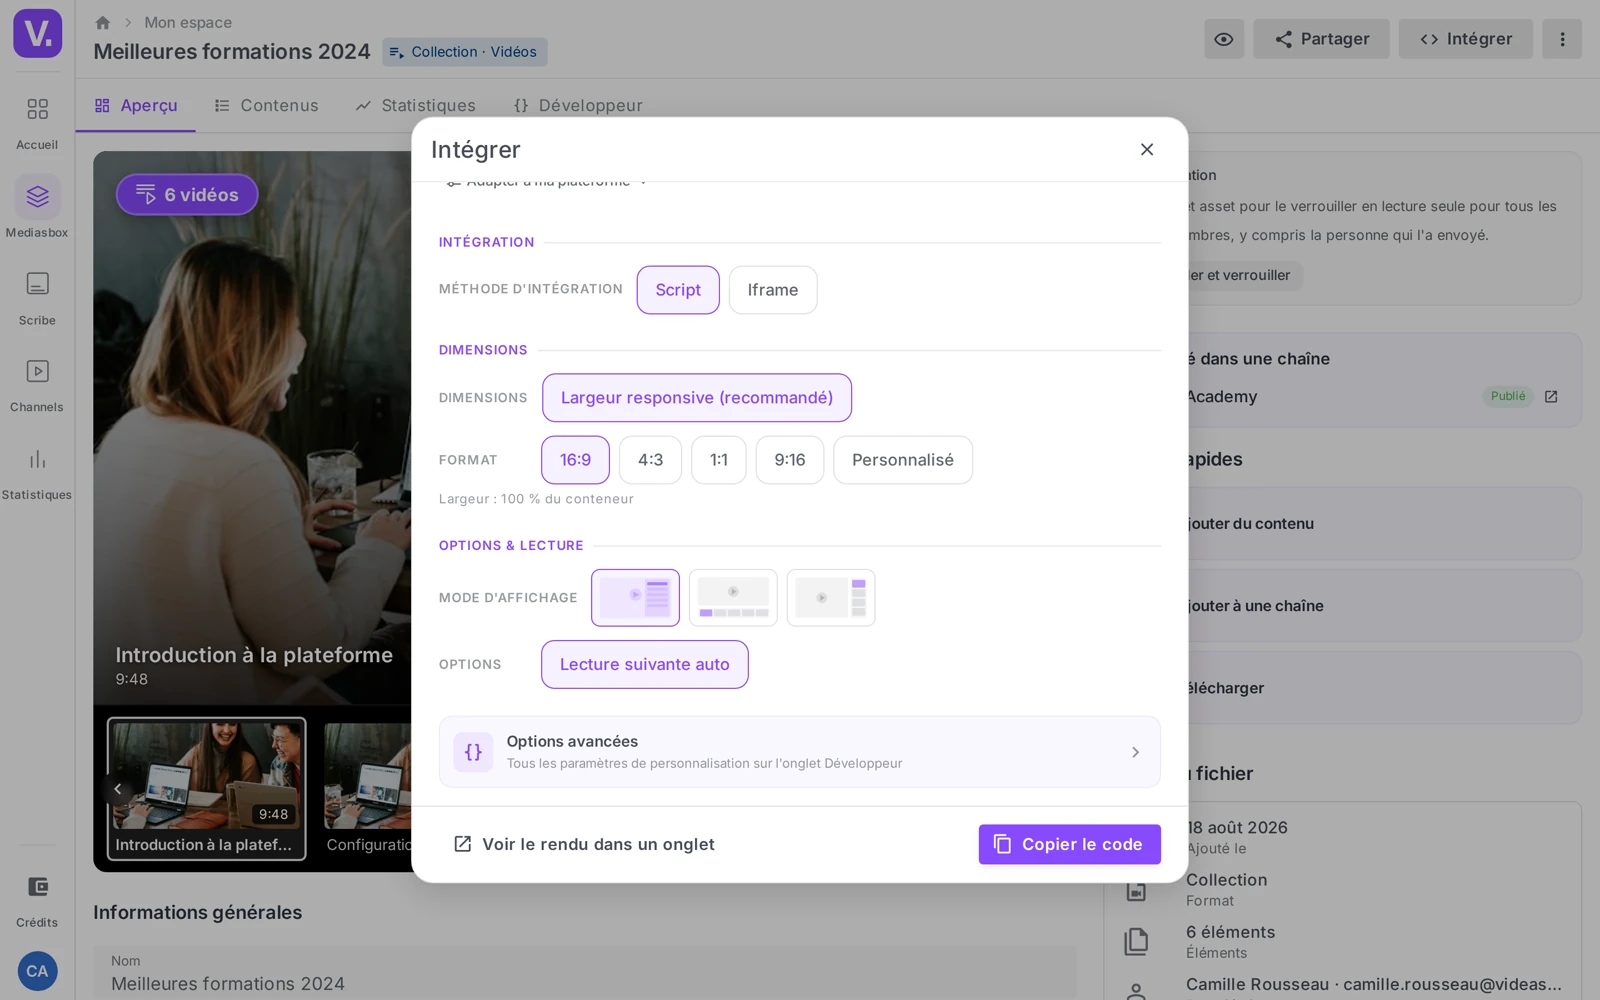The width and height of the screenshot is (1600, 1000).
Task: Click Copier le code button
Action: (x=1069, y=844)
